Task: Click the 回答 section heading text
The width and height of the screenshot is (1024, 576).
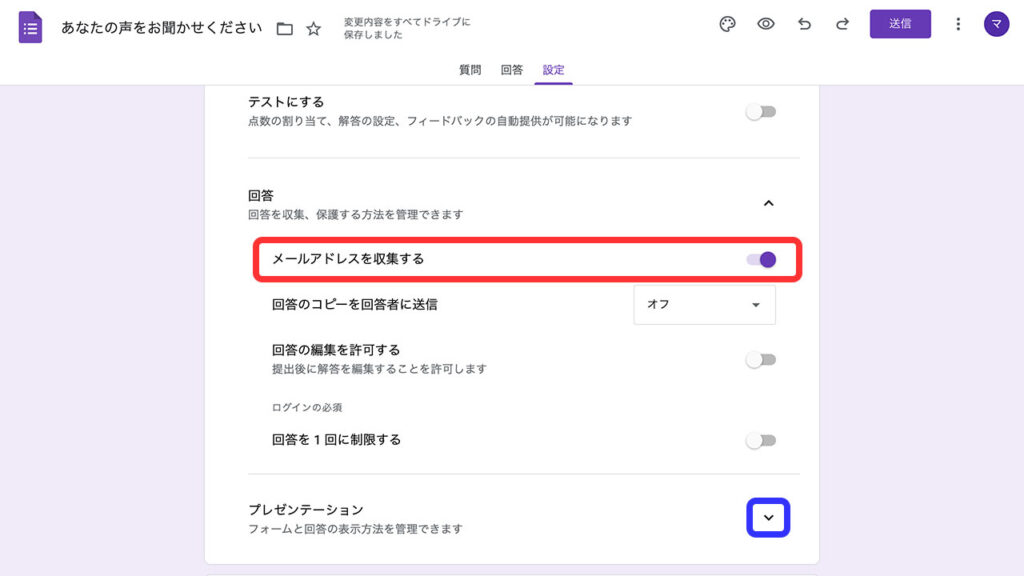Action: (x=261, y=195)
